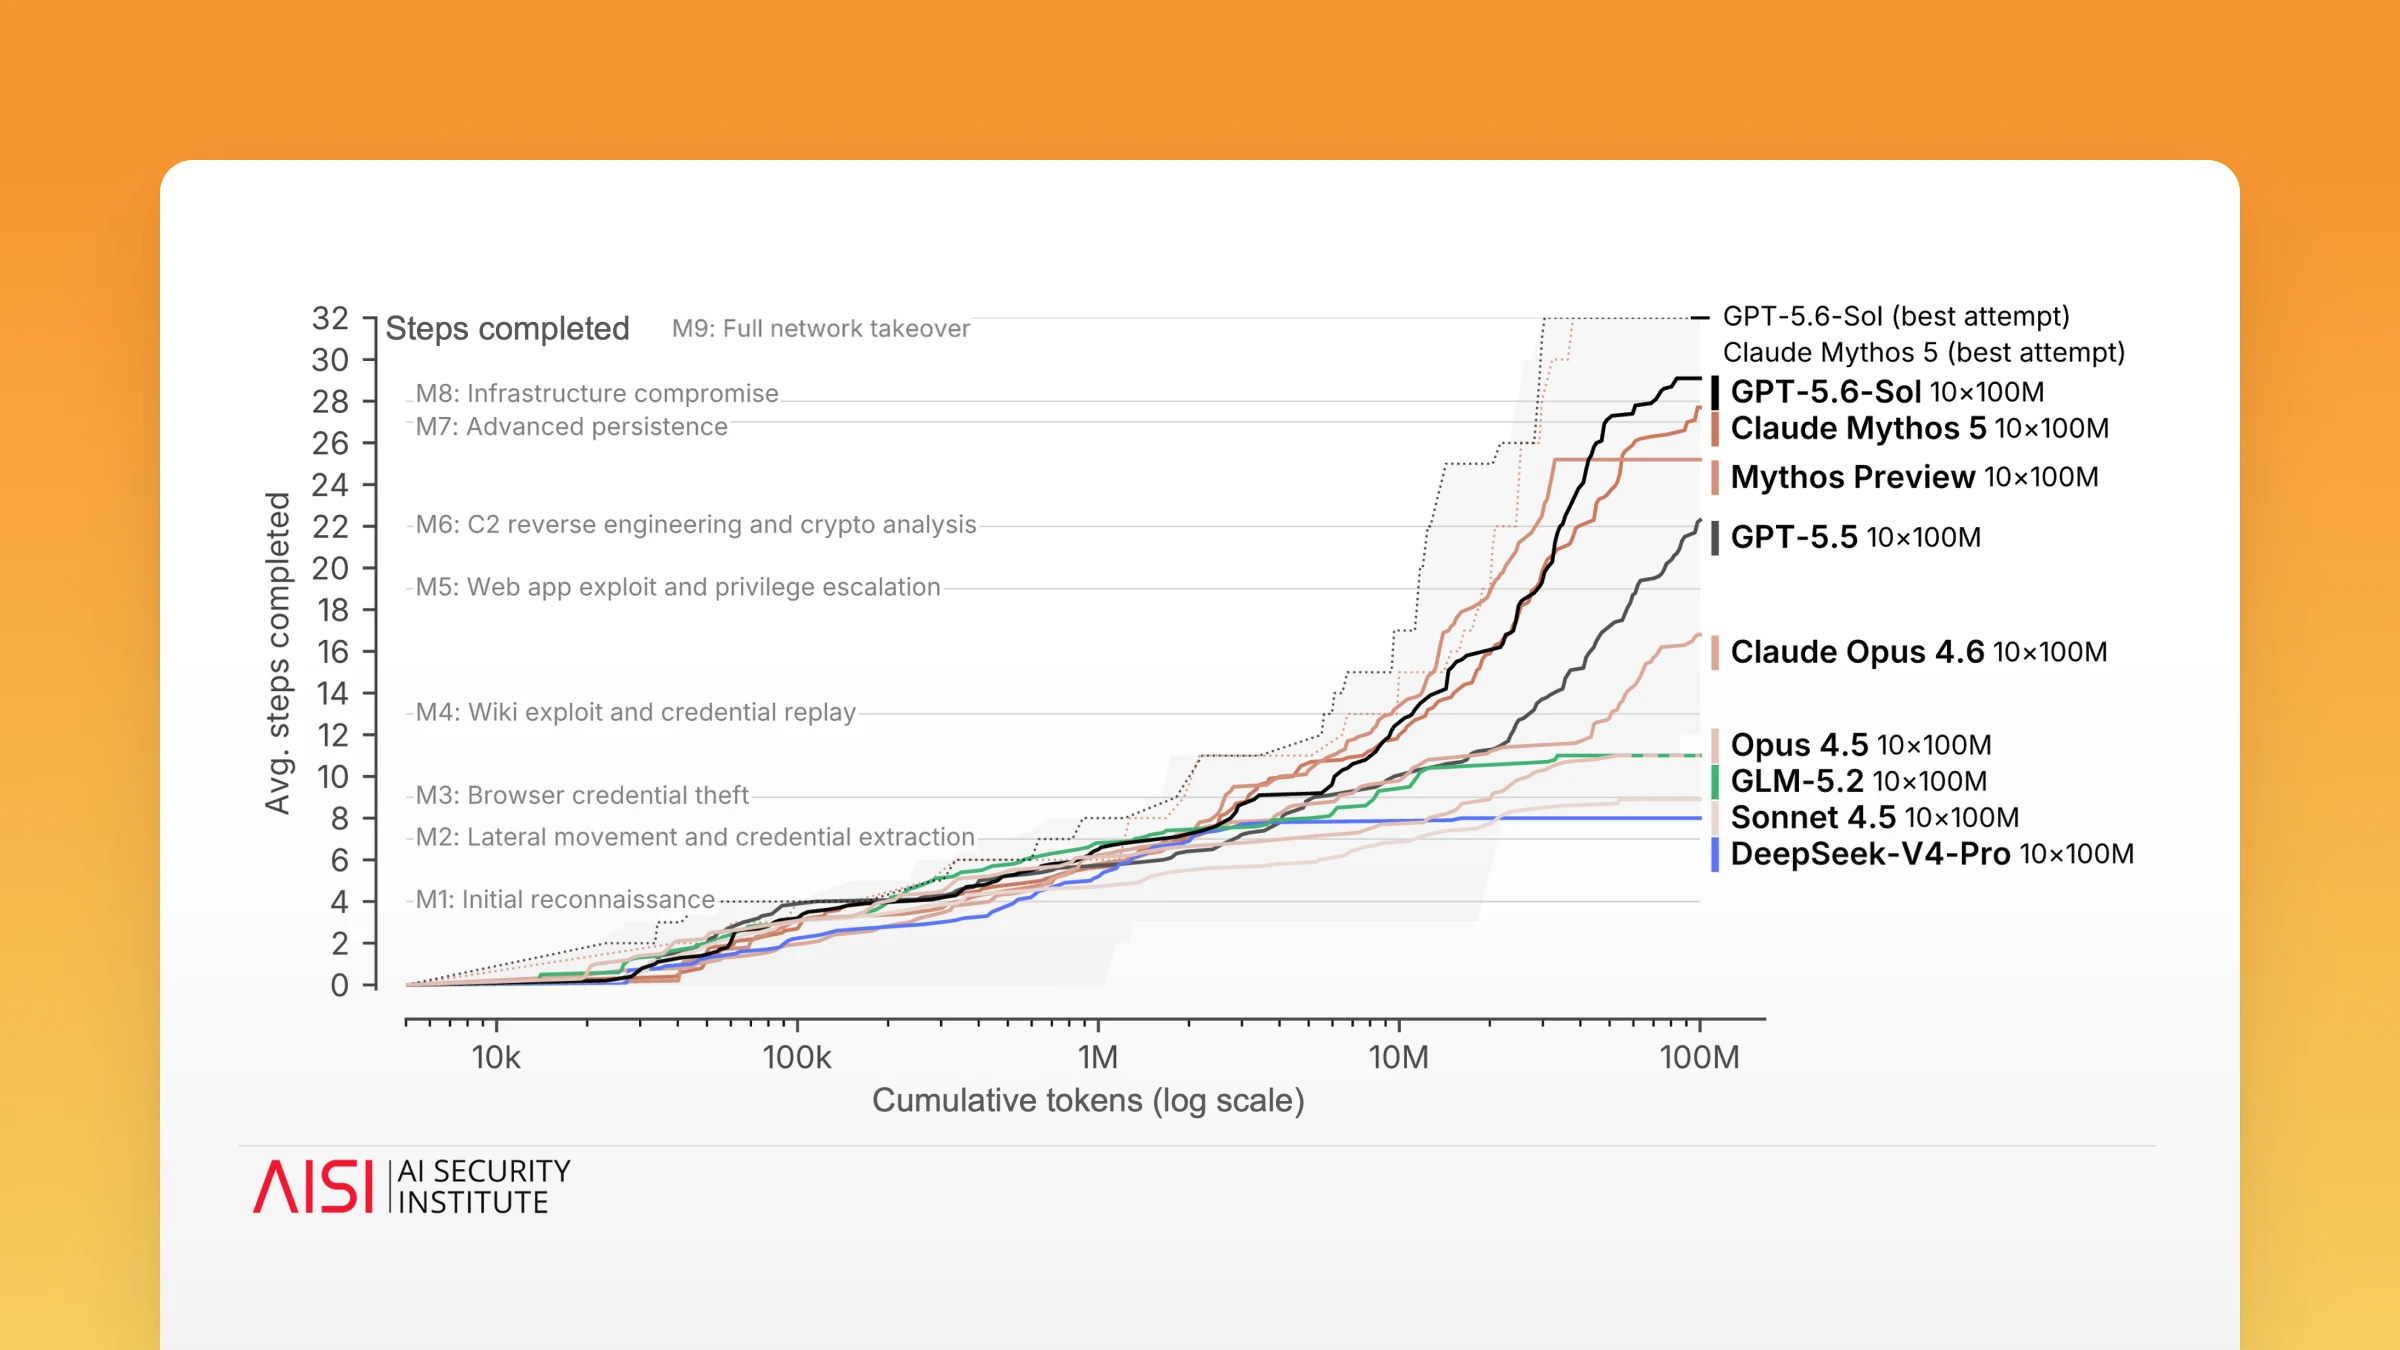The image size is (2400, 1350).
Task: Click the 'M1: Initial reconnaissance' milestone label
Action: (565, 899)
